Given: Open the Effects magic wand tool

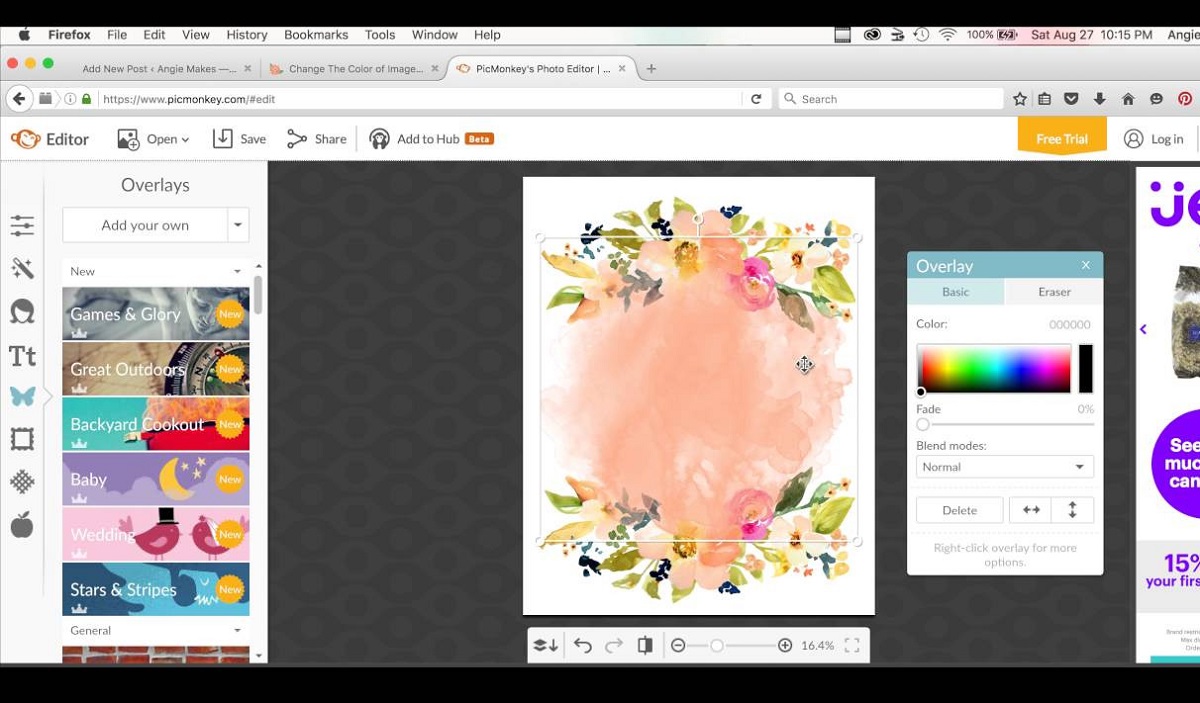Looking at the screenshot, I should point(22,268).
